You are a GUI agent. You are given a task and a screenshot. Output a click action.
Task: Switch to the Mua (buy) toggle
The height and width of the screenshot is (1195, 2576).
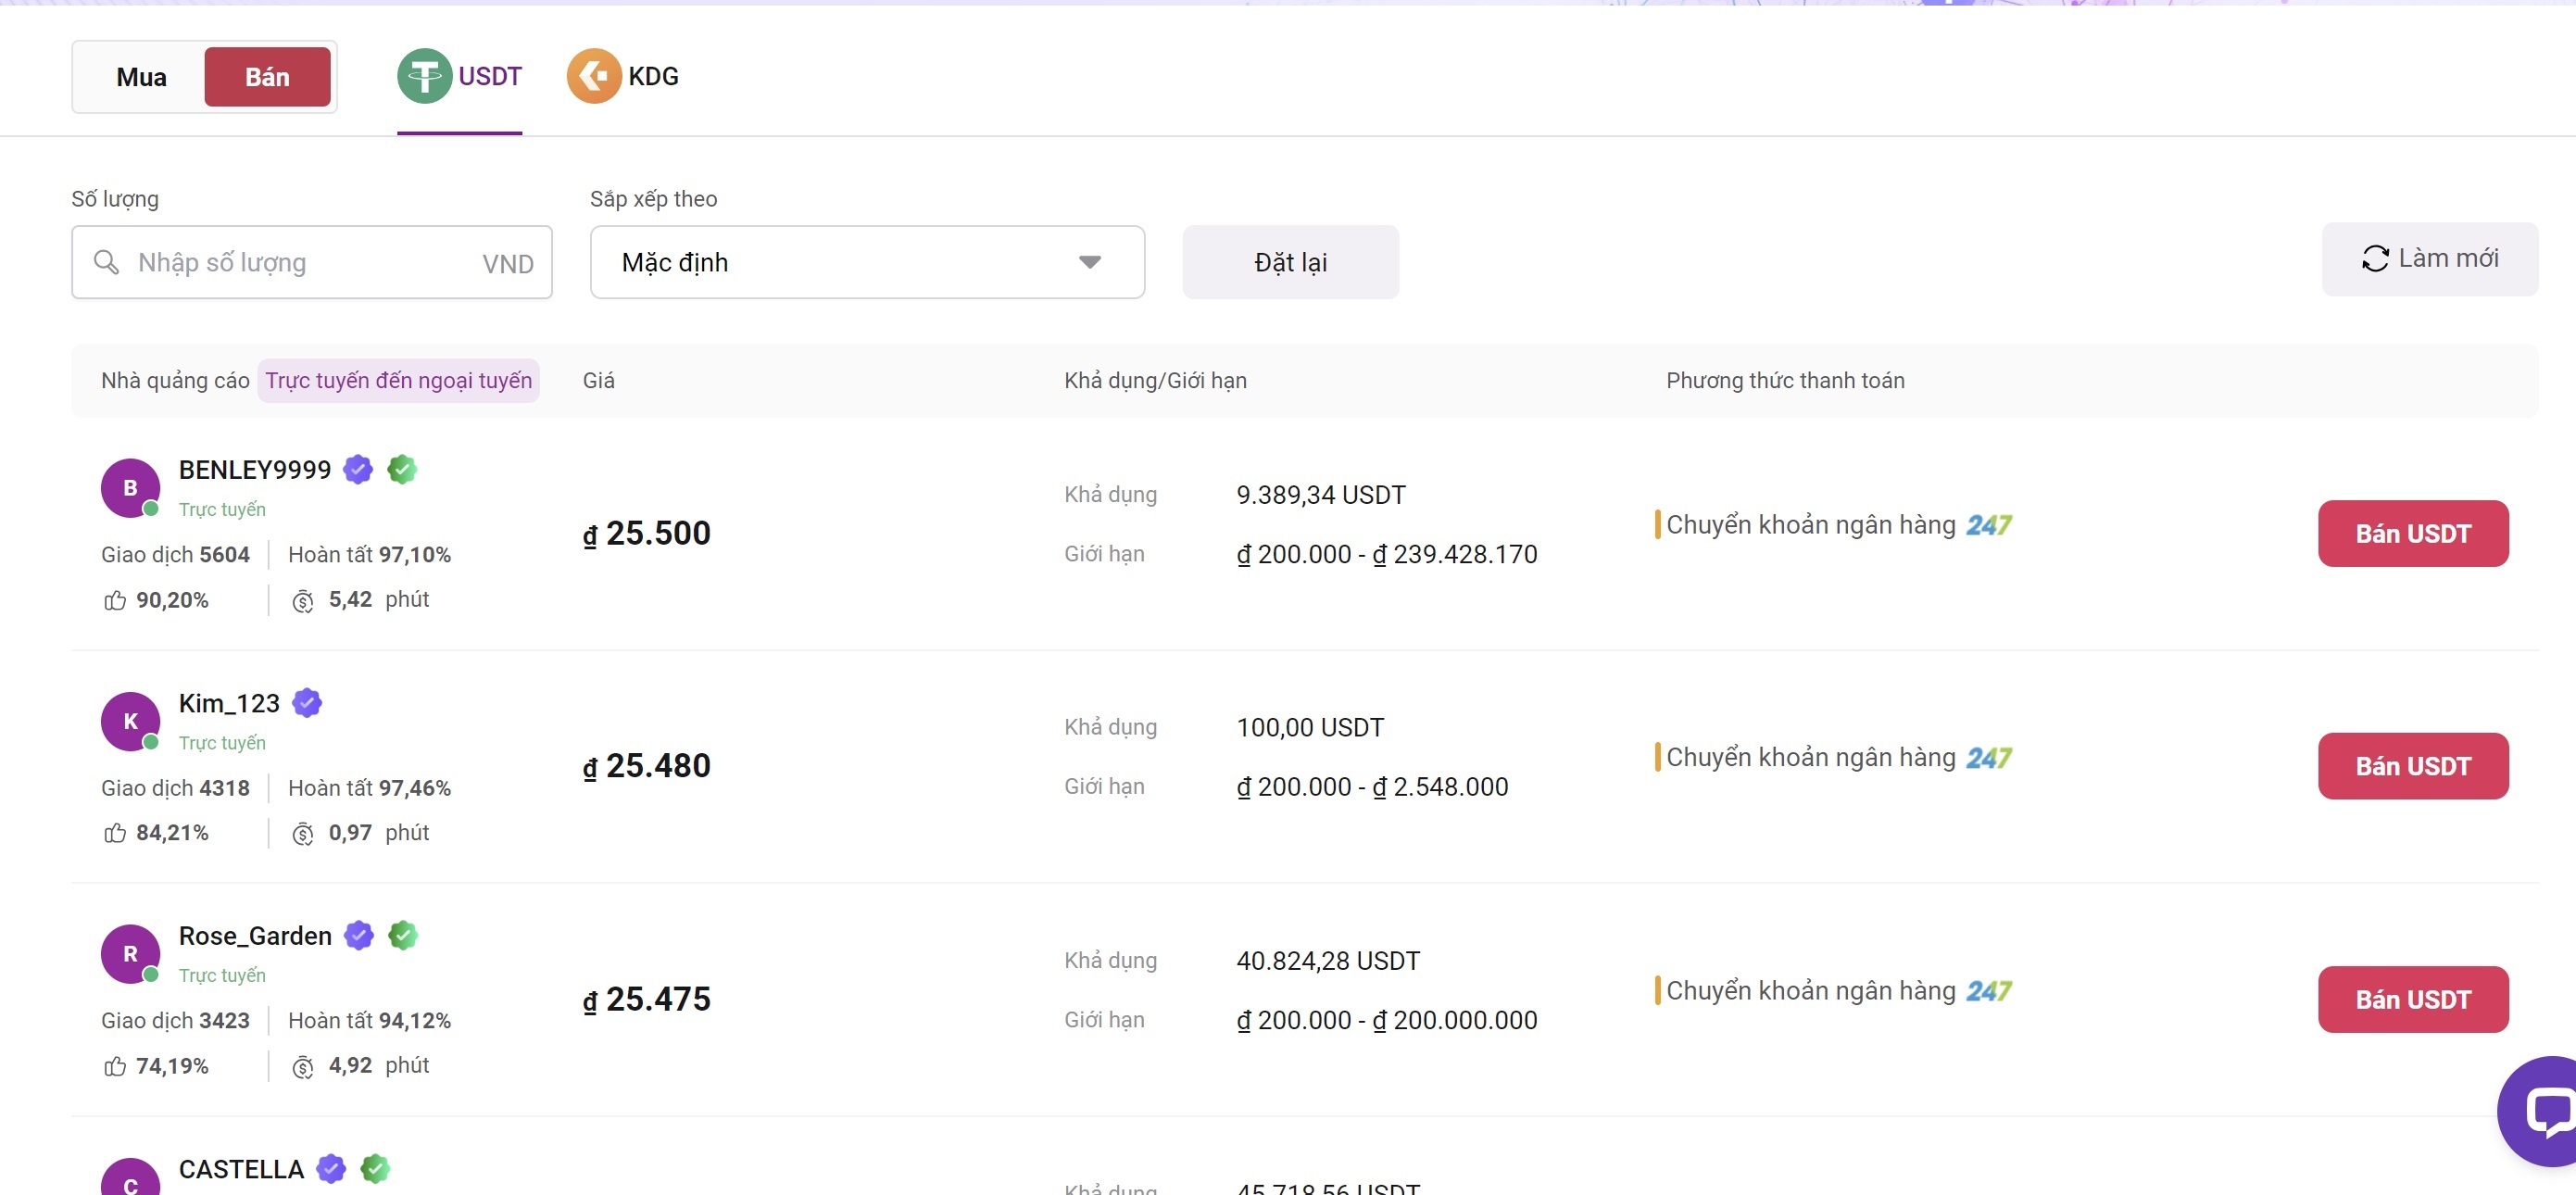point(141,77)
